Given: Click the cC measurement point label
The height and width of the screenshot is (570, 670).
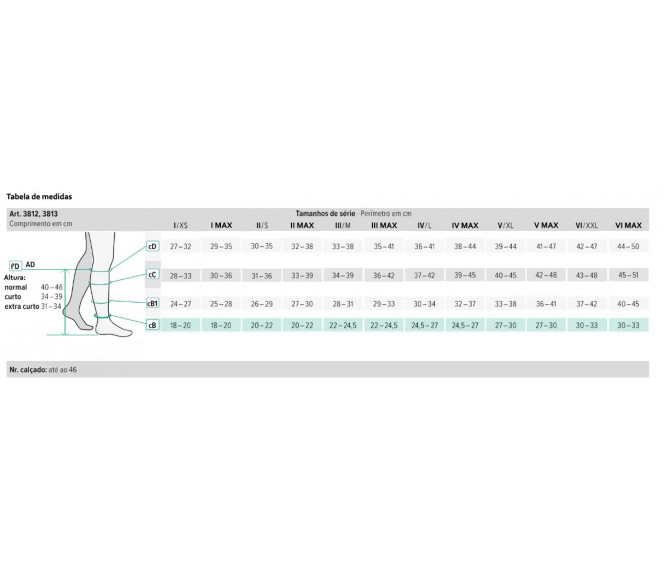Looking at the screenshot, I should click(153, 273).
